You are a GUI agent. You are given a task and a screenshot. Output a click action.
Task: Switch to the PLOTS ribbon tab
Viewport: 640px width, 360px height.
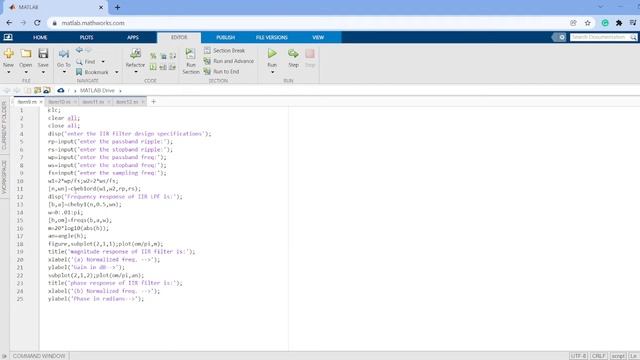pyautogui.click(x=87, y=37)
